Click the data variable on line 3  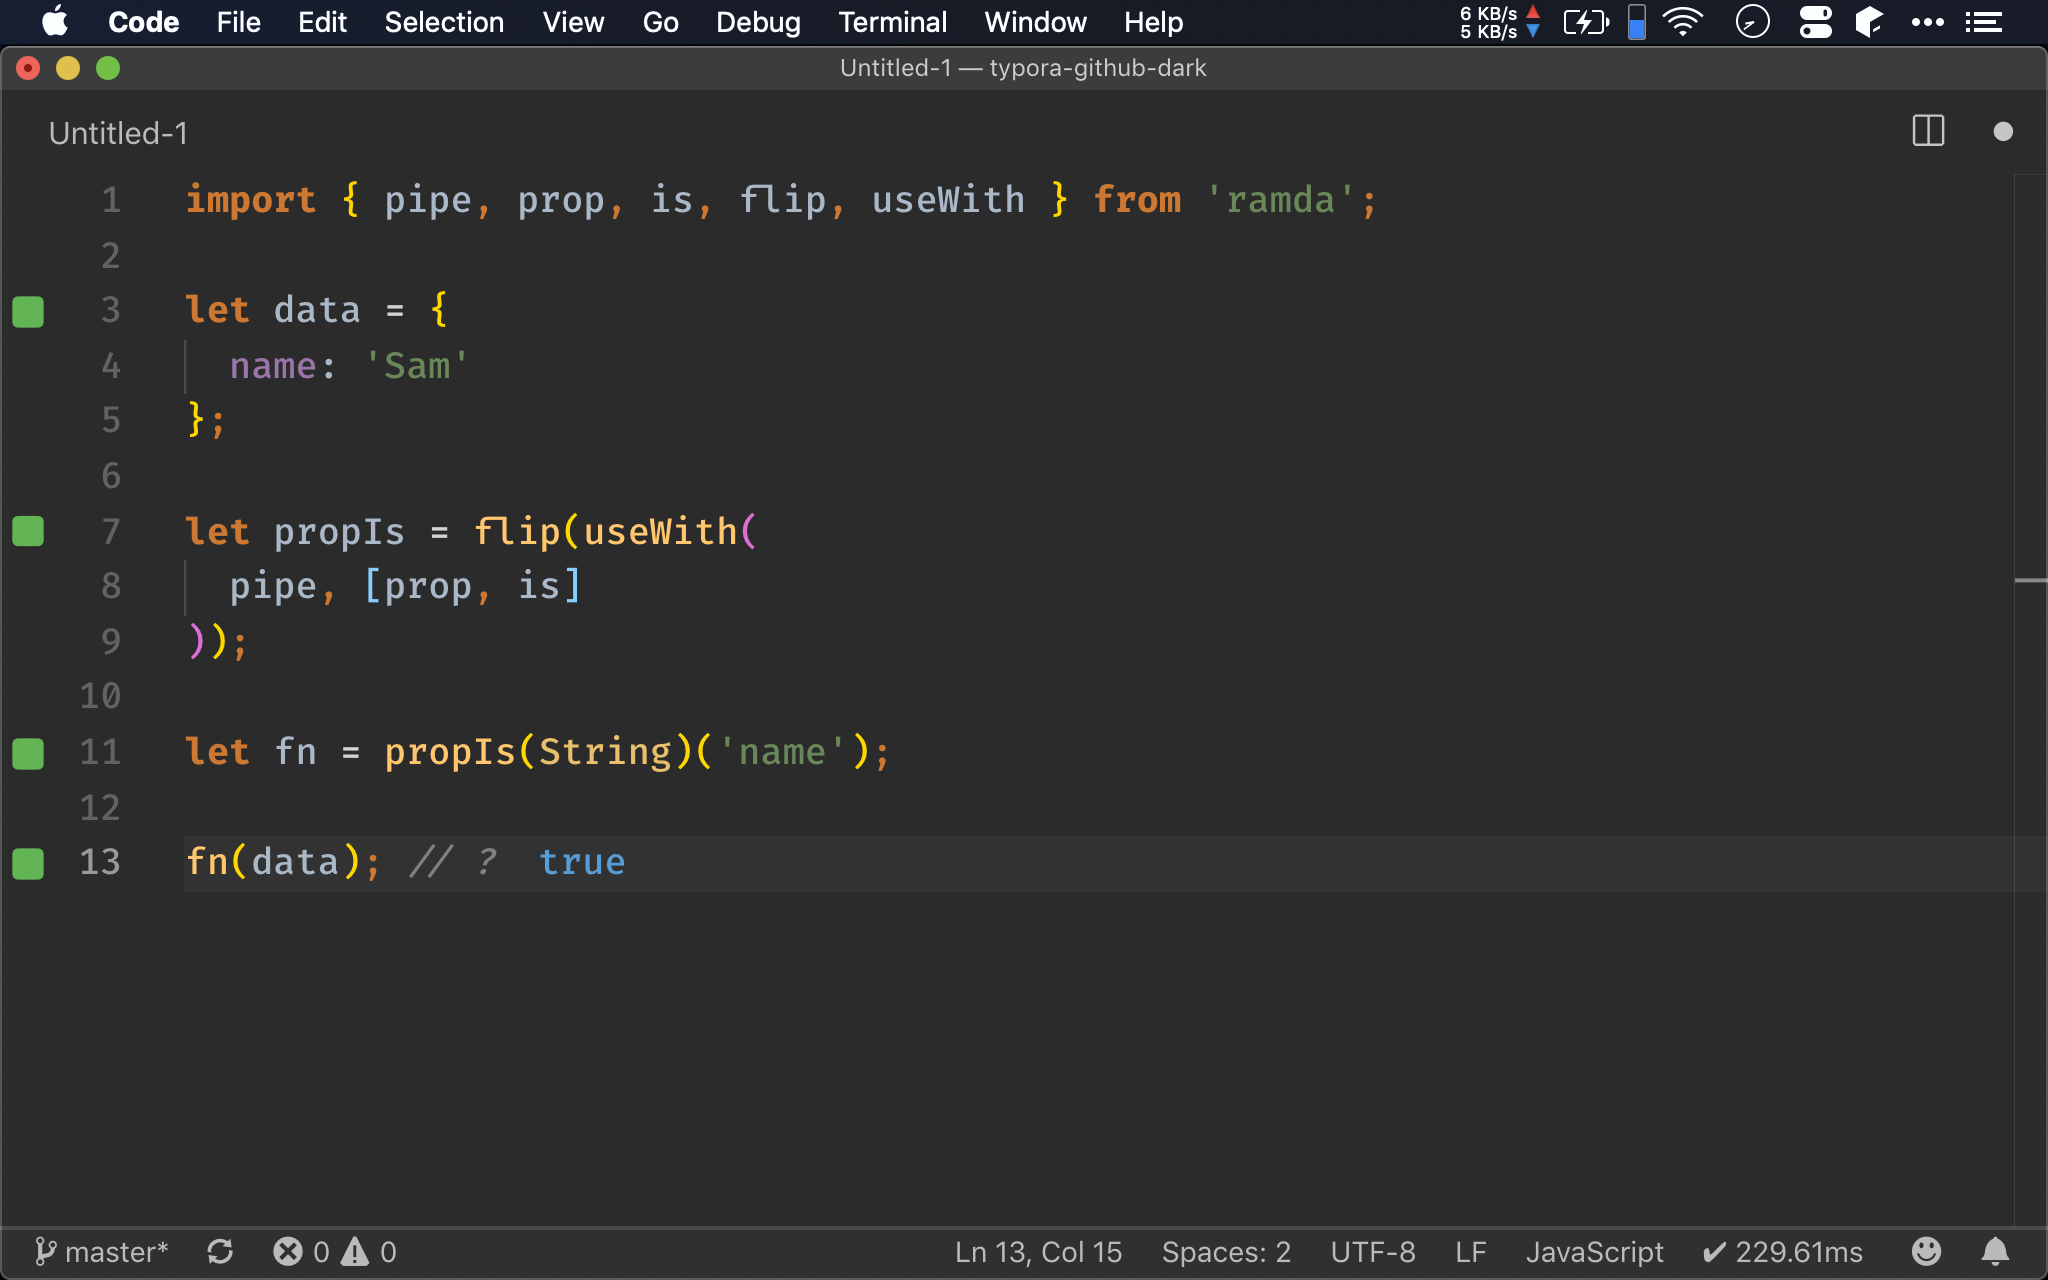click(x=316, y=310)
